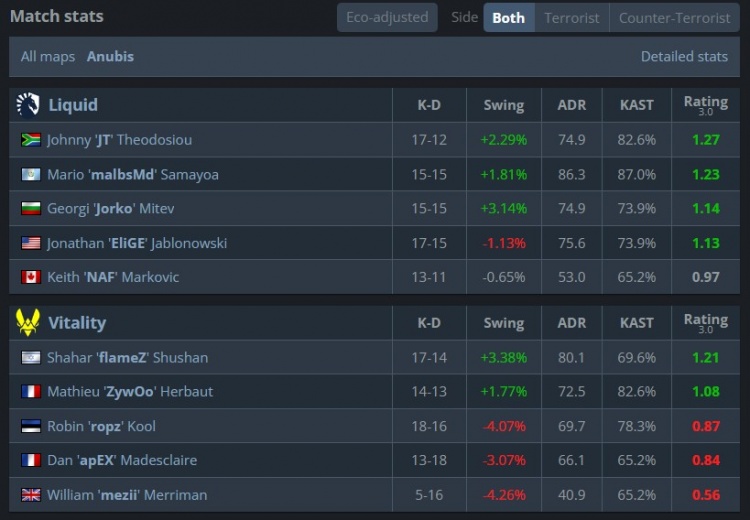Screen dimensions: 750x520
Task: Toggle the Eco-adjusted stats button
Action: tap(387, 18)
